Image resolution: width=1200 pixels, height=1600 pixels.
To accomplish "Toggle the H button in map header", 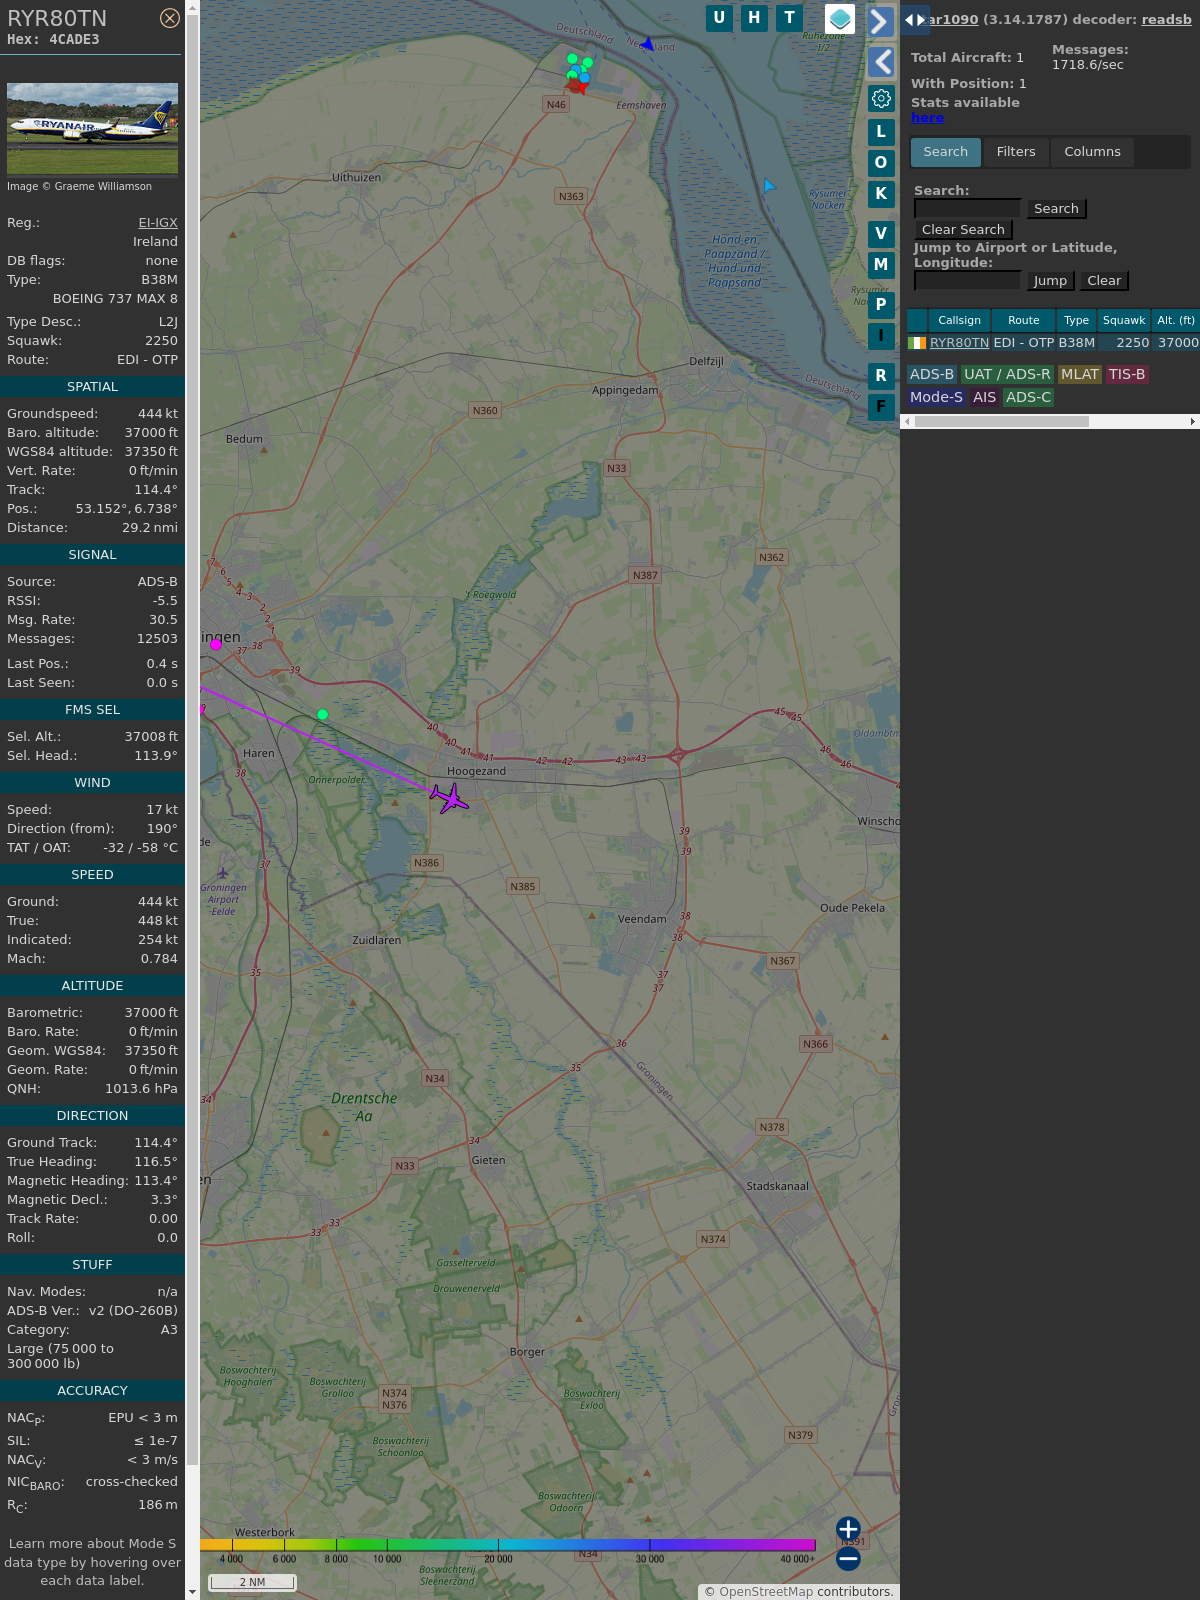I will [x=754, y=17].
